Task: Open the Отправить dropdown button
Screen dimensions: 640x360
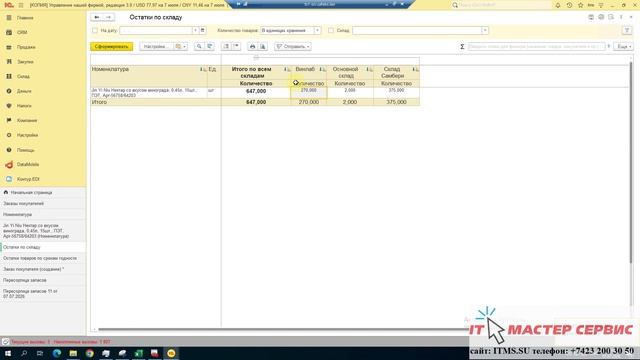Action: (293, 47)
